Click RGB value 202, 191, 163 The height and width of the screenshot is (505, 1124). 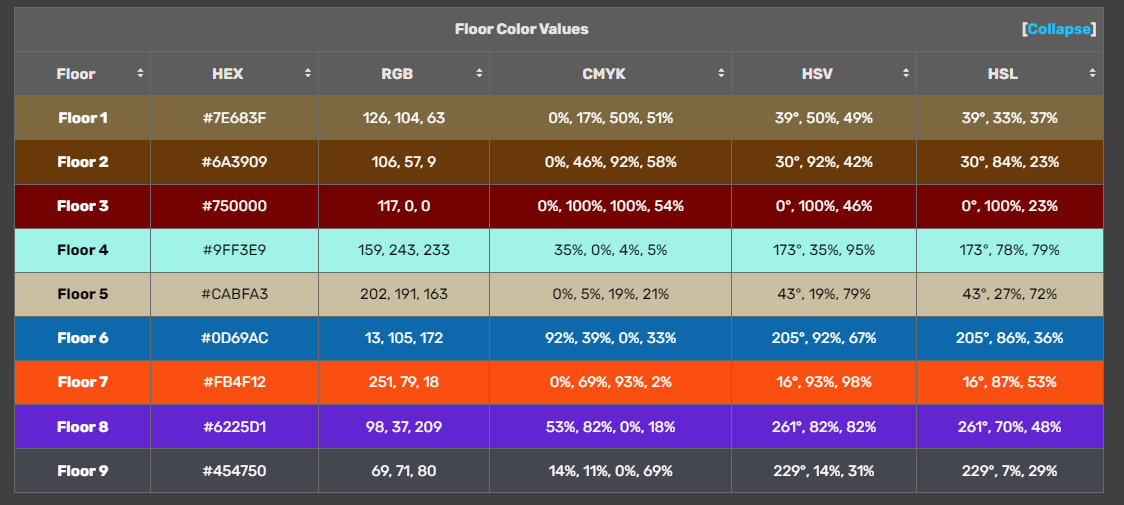click(x=404, y=294)
